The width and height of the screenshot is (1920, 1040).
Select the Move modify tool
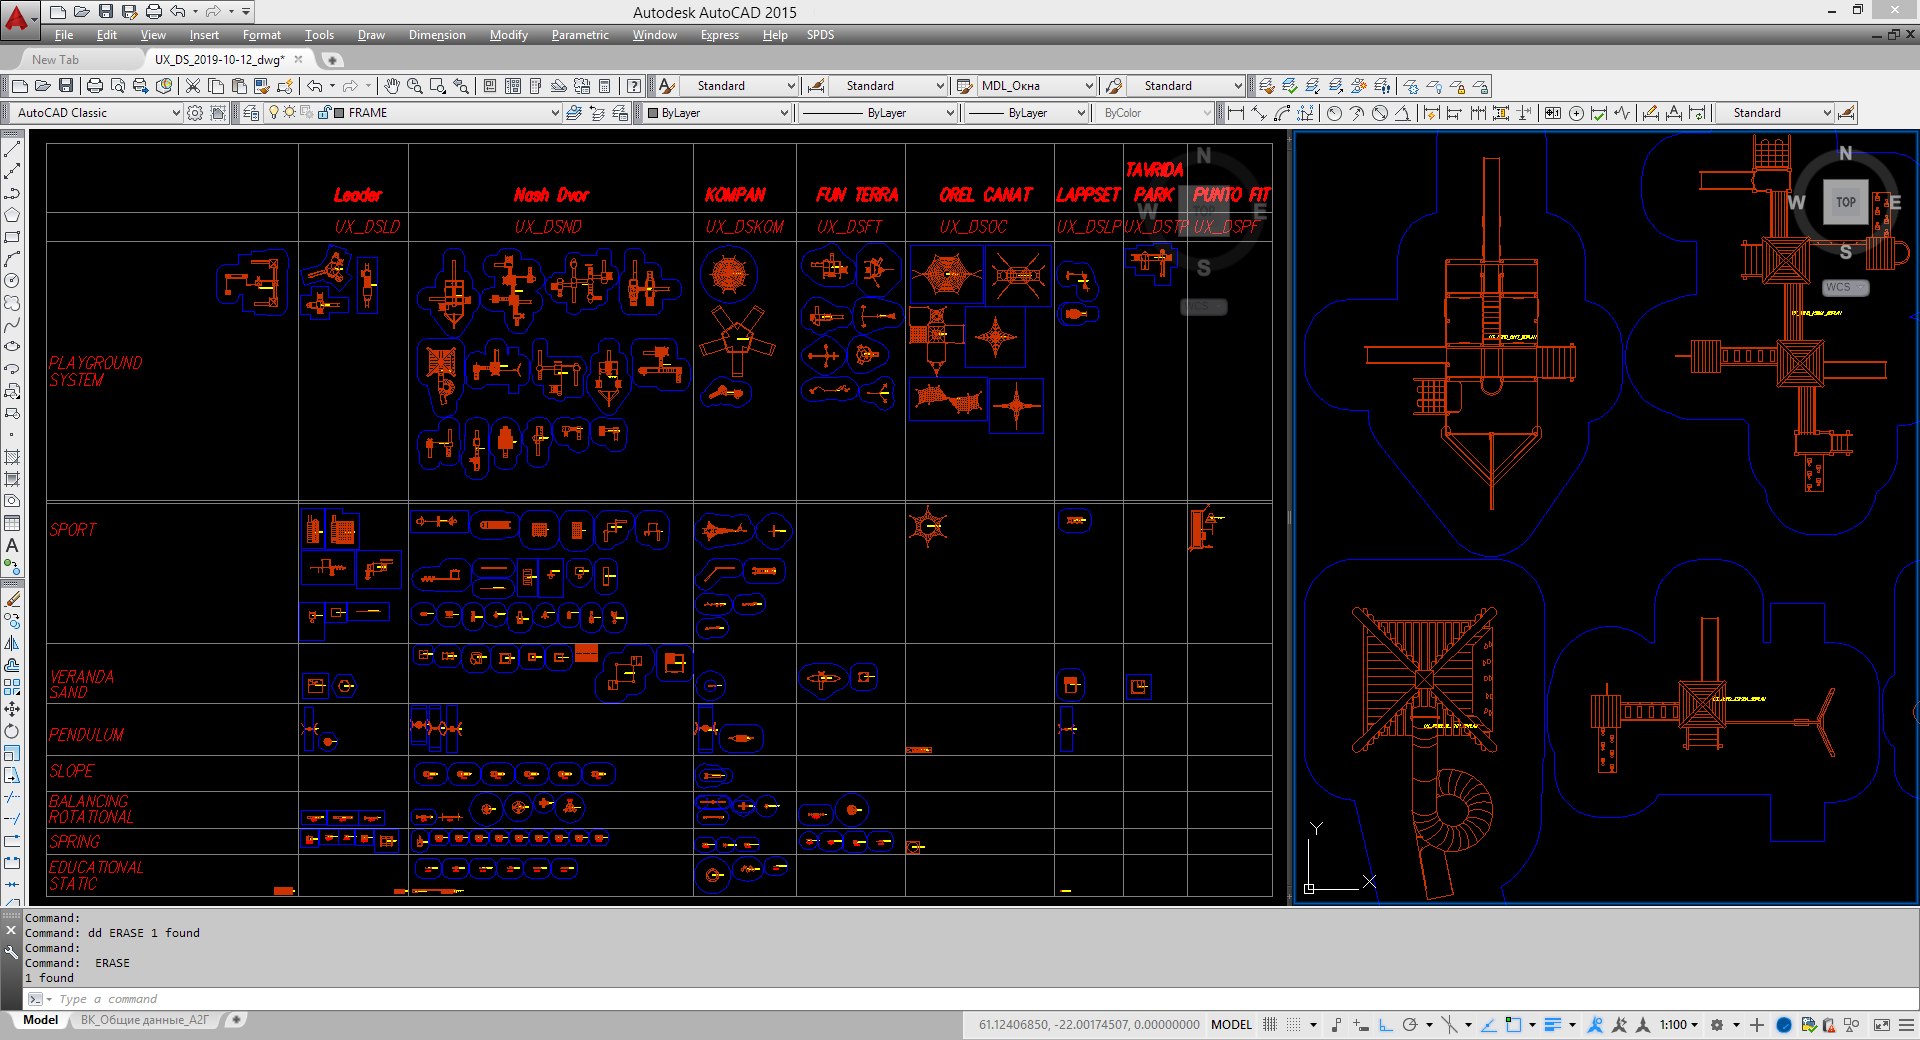pos(12,709)
